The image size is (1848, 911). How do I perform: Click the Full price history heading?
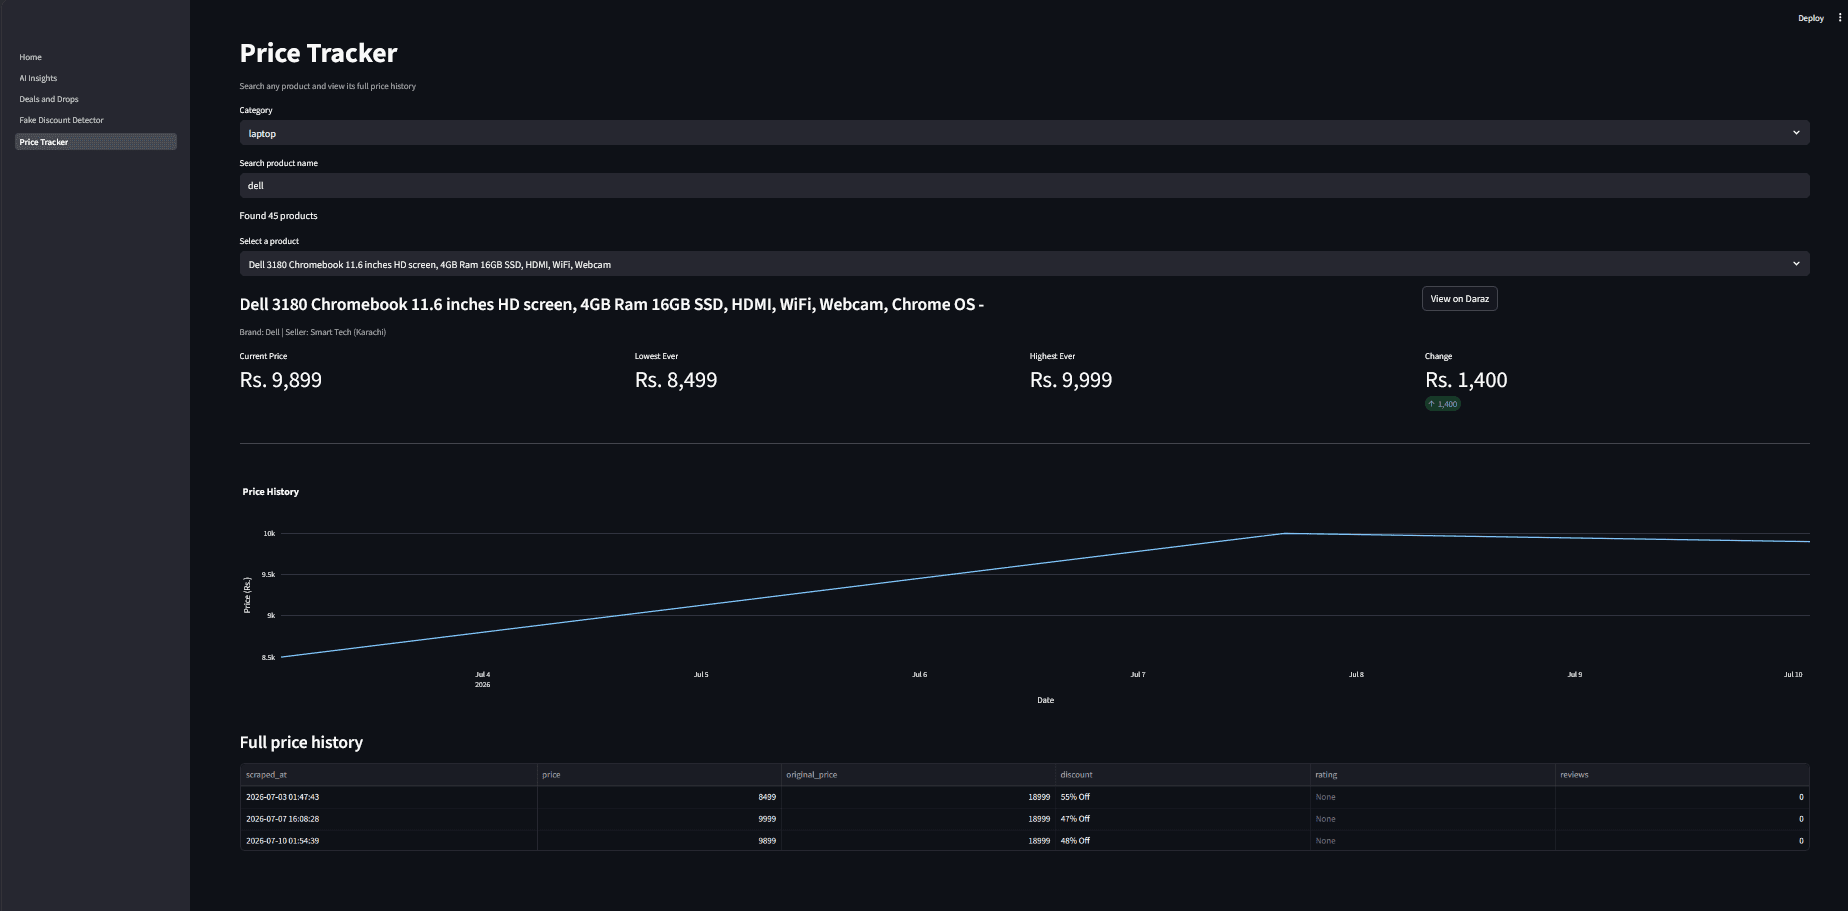pyautogui.click(x=301, y=742)
